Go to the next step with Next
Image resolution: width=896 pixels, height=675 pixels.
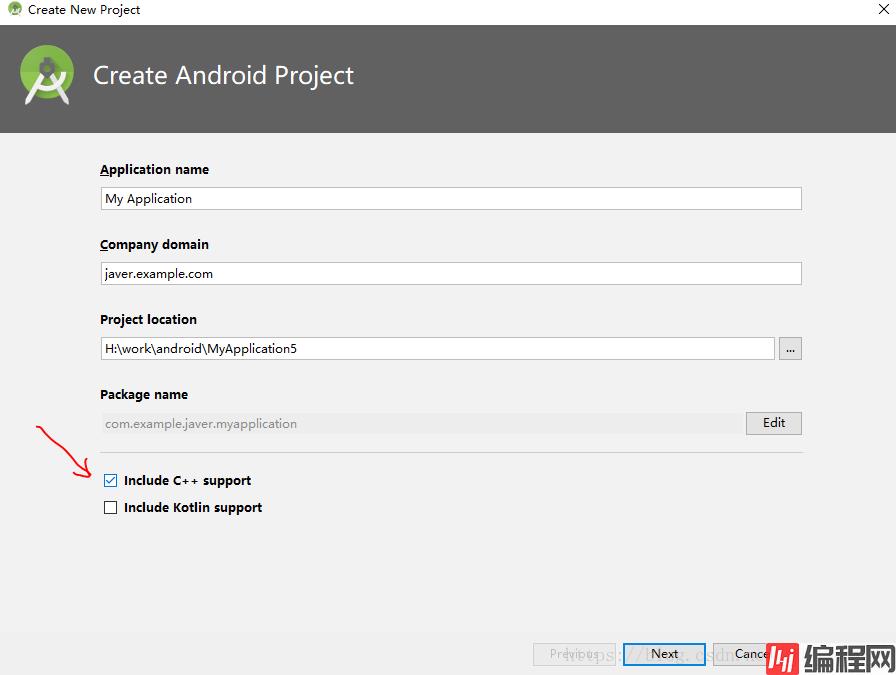[664, 654]
